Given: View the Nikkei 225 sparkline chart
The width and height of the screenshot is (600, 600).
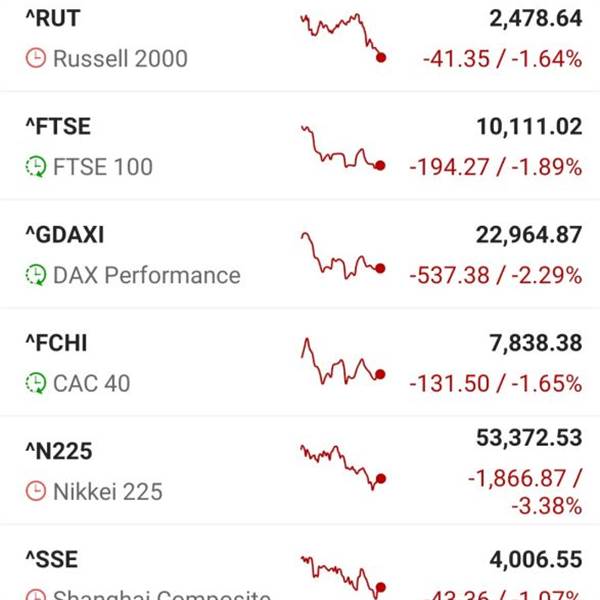Looking at the screenshot, I should pos(342,466).
